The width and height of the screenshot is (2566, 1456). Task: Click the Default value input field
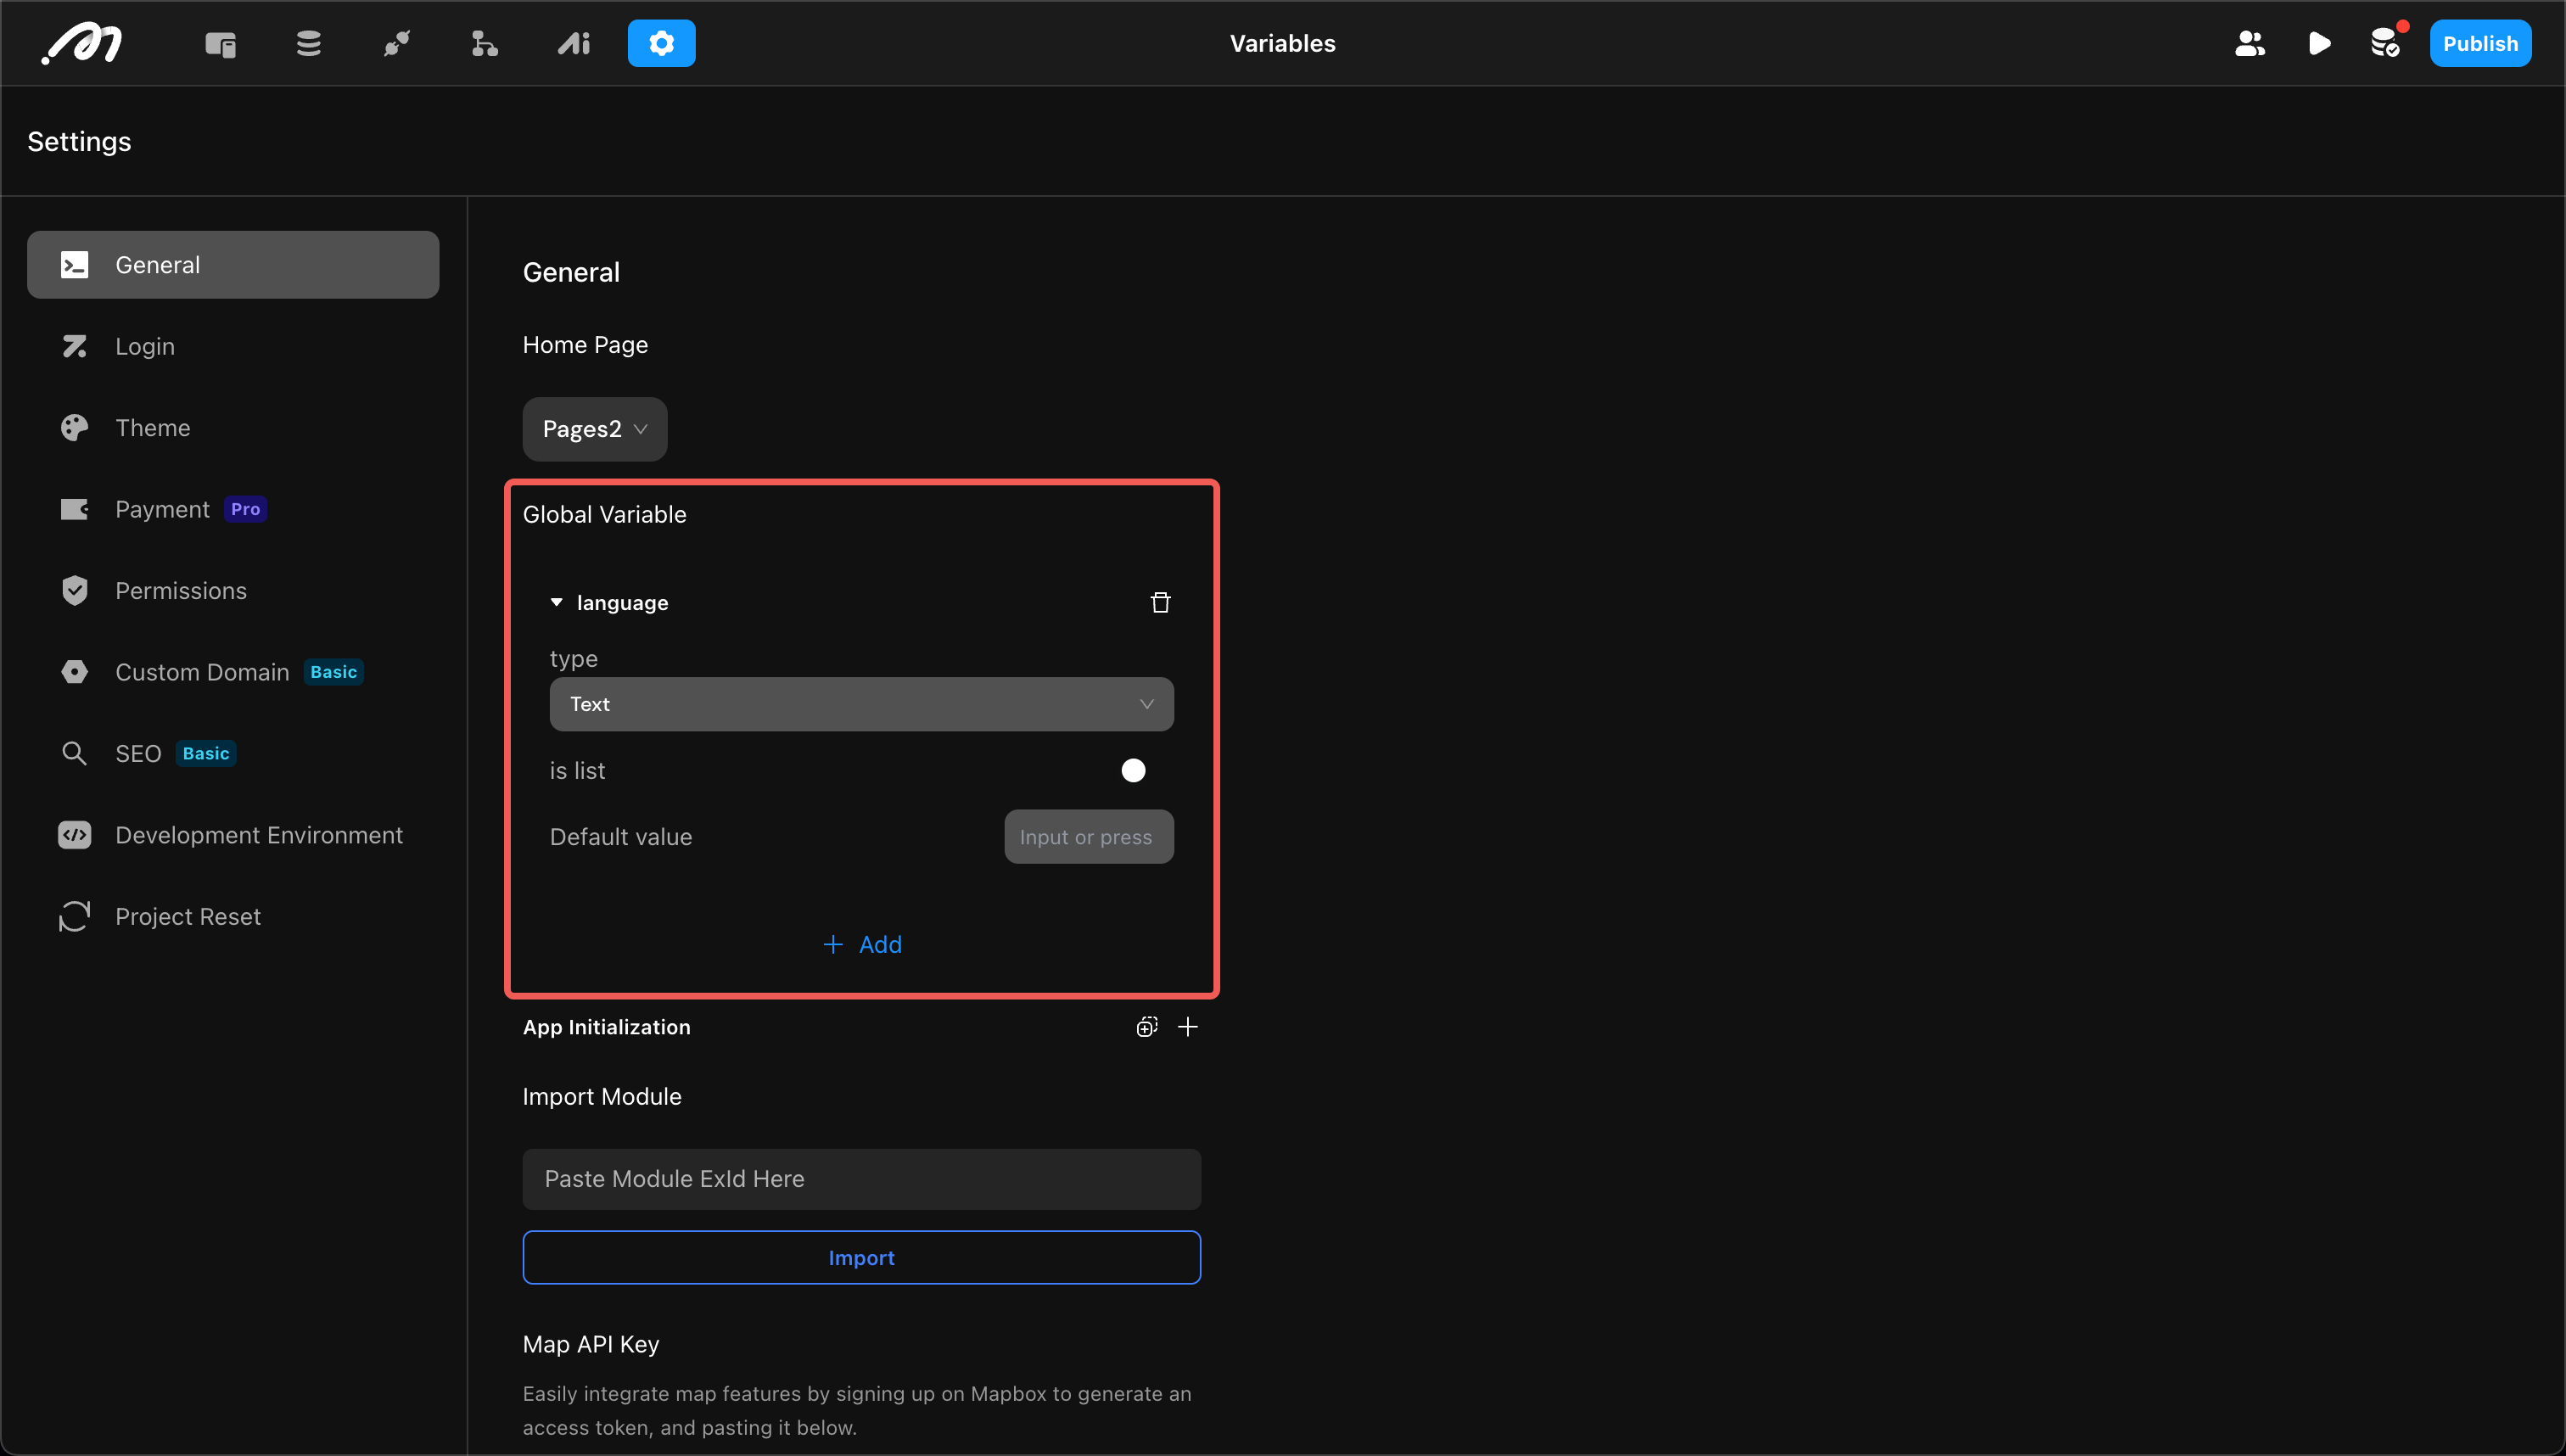[x=1089, y=837]
